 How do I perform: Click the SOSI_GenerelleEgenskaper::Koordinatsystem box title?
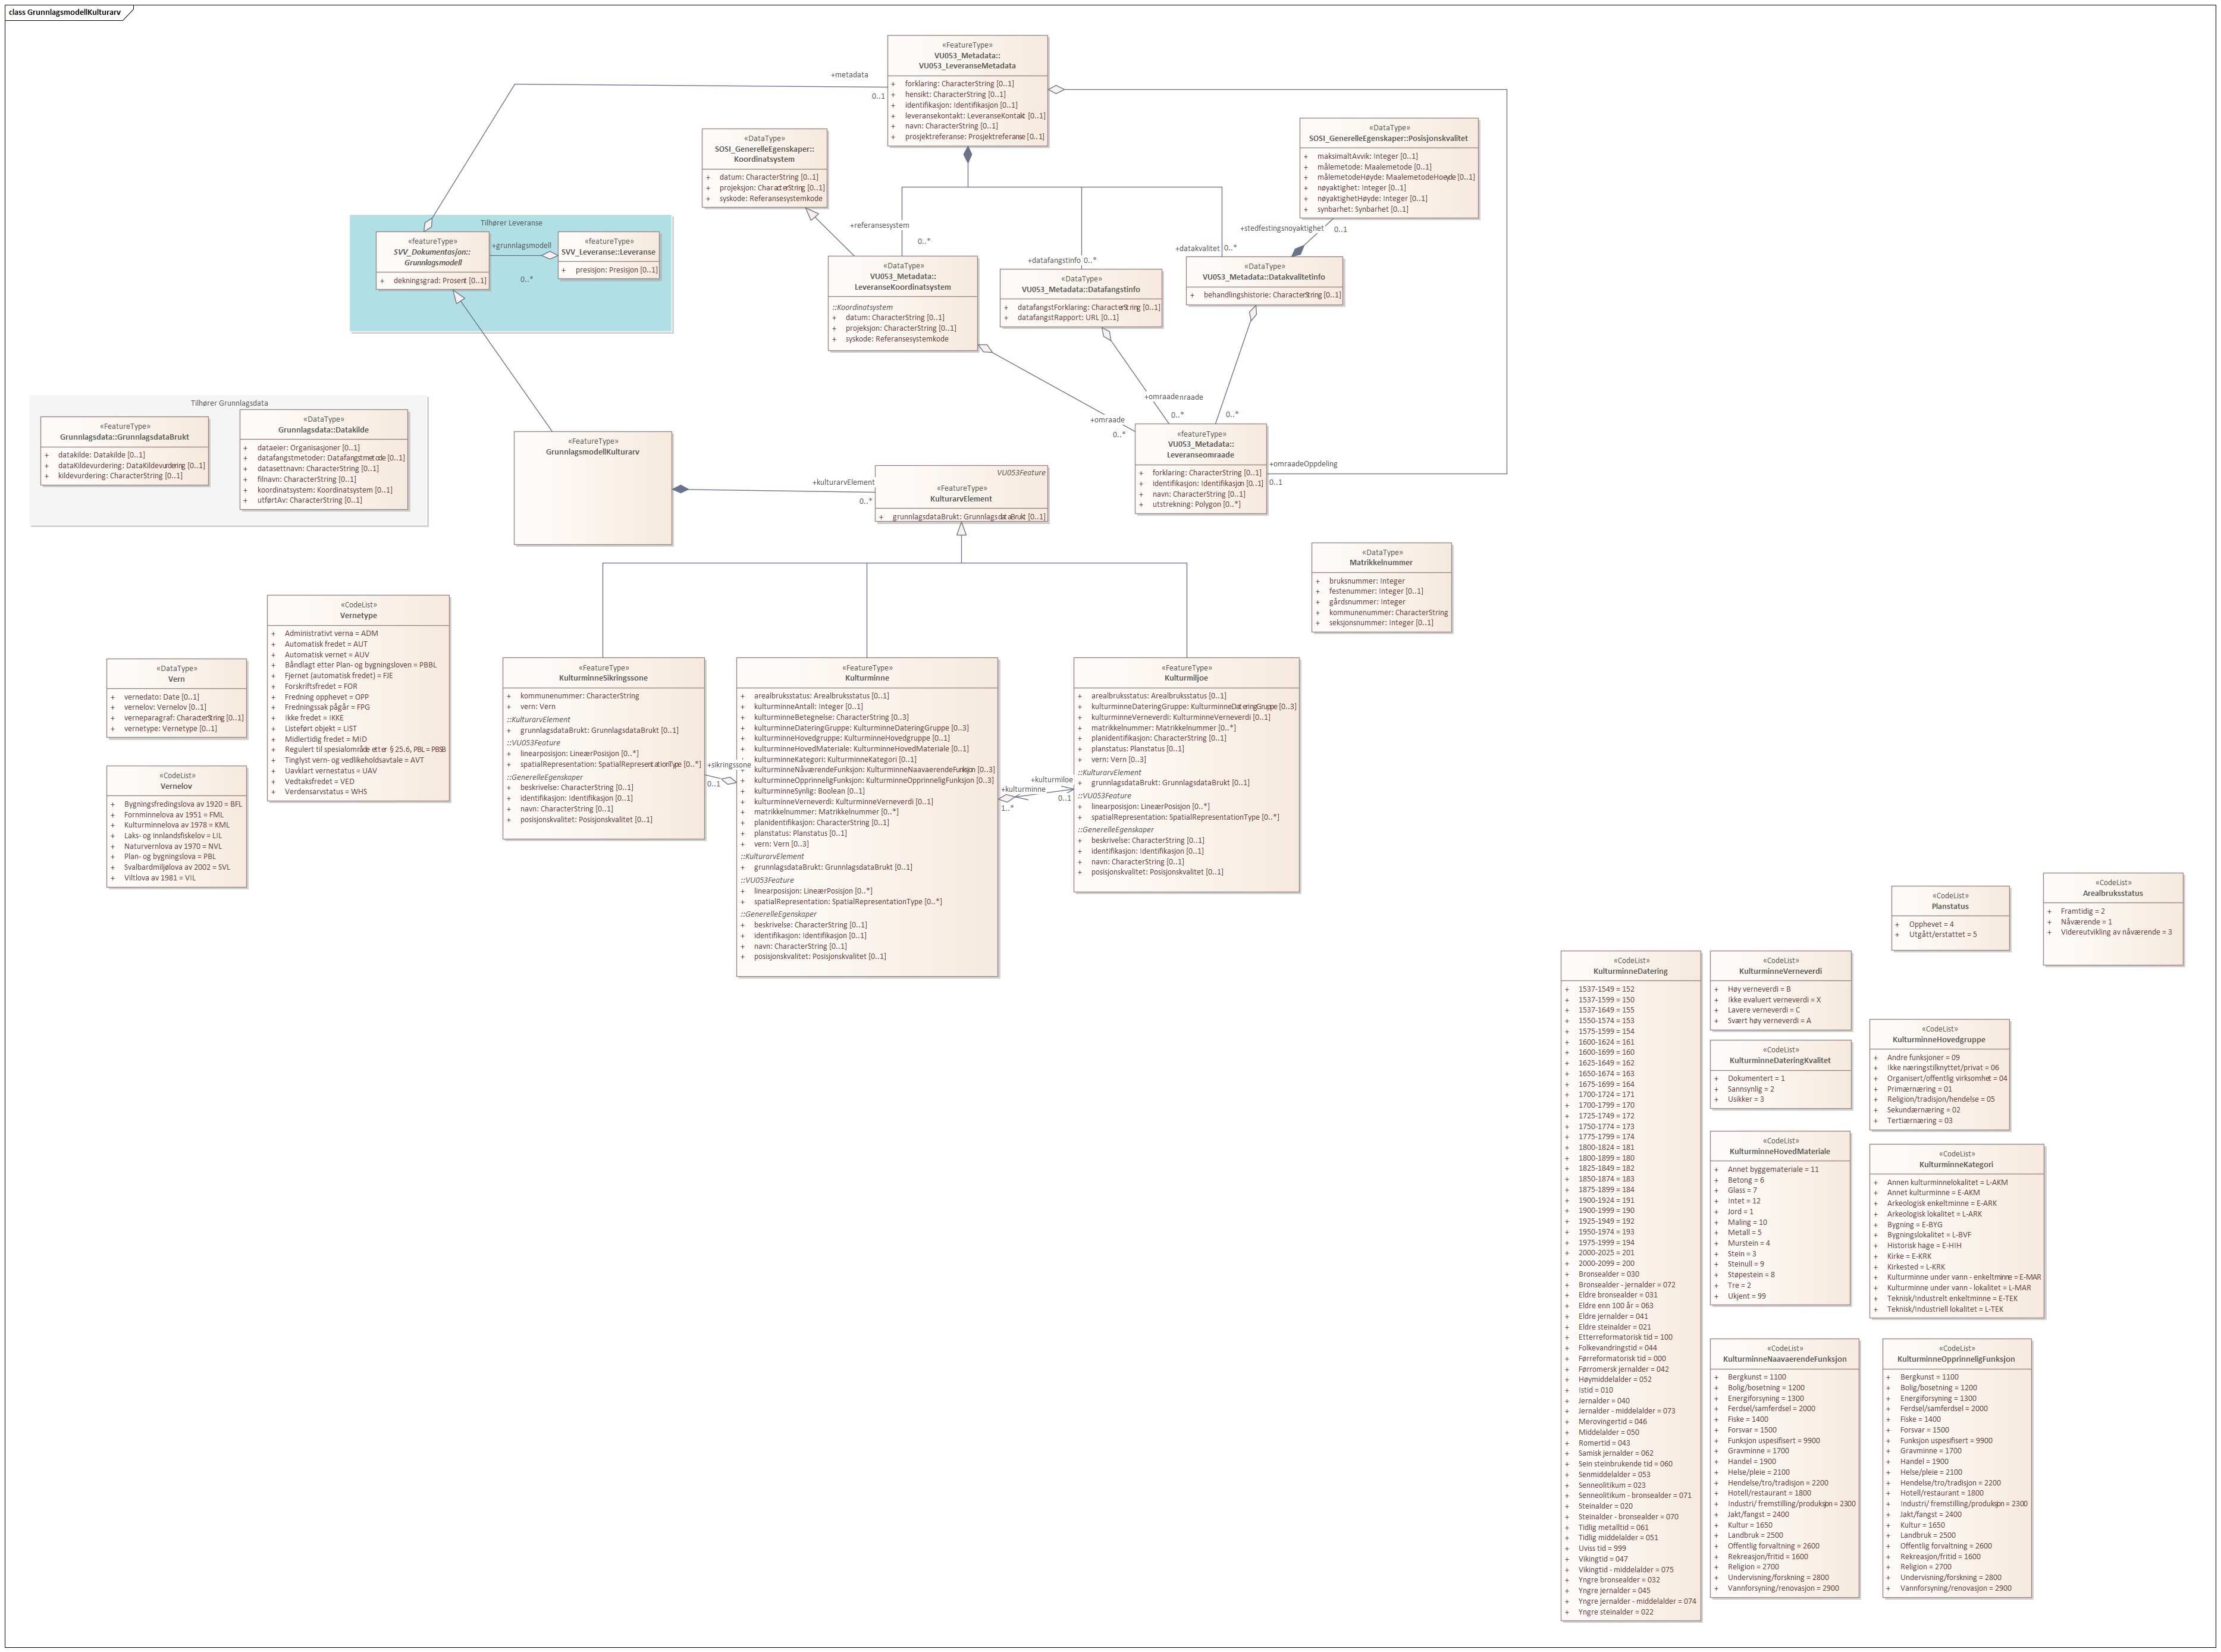pos(764,154)
